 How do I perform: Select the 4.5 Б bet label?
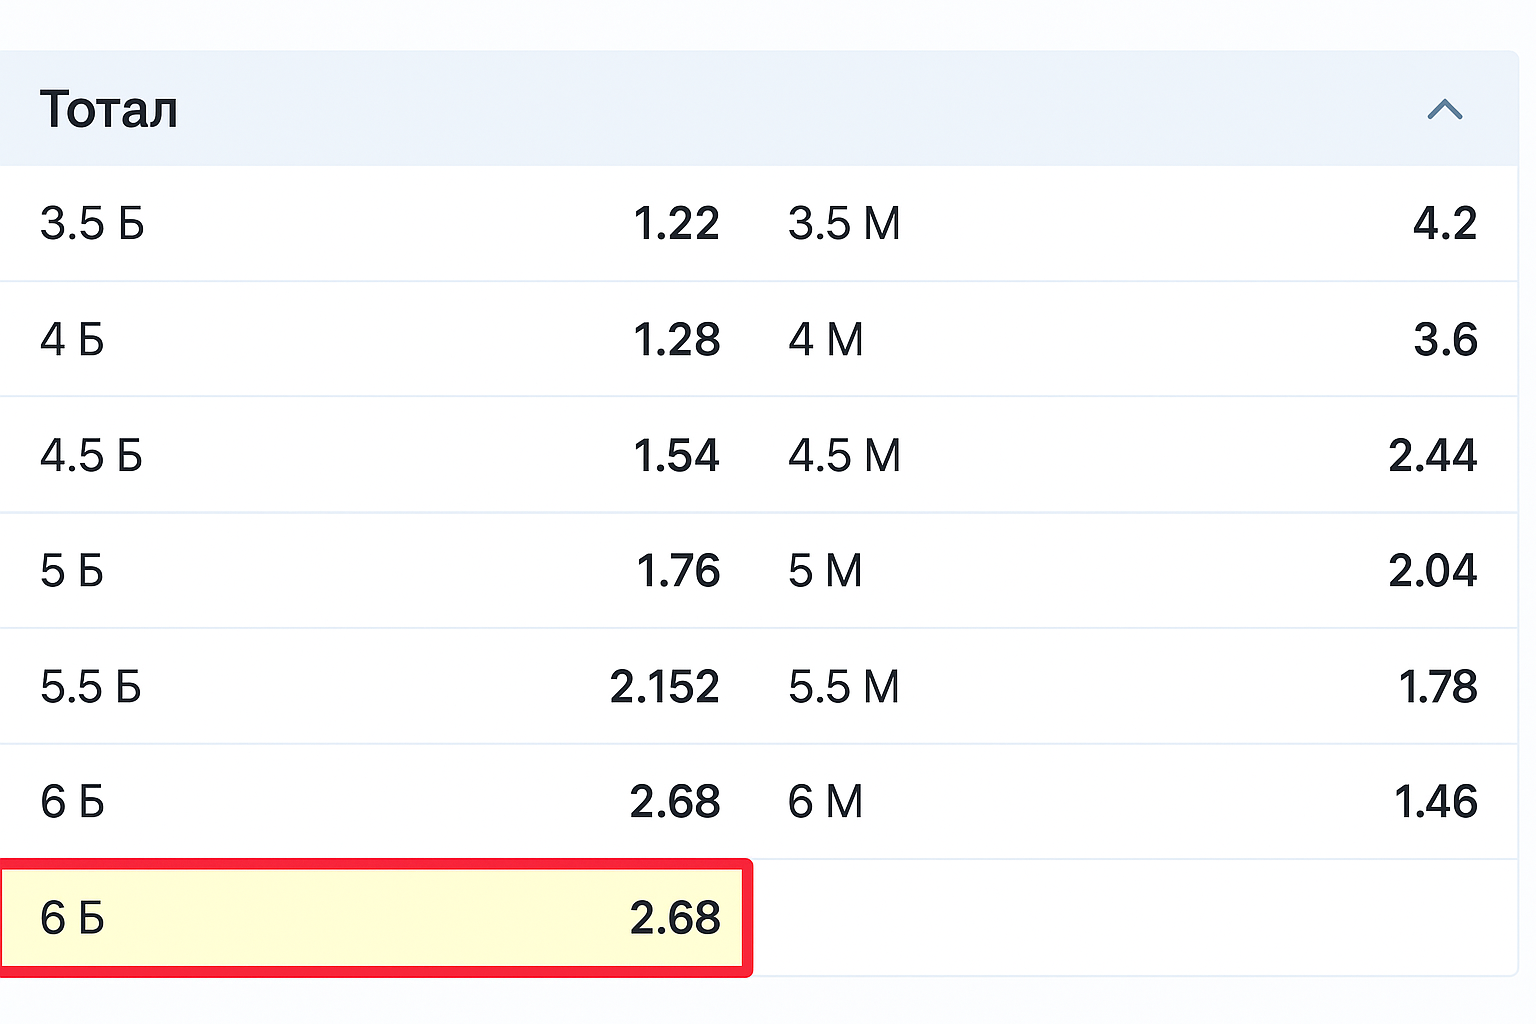click(92, 456)
